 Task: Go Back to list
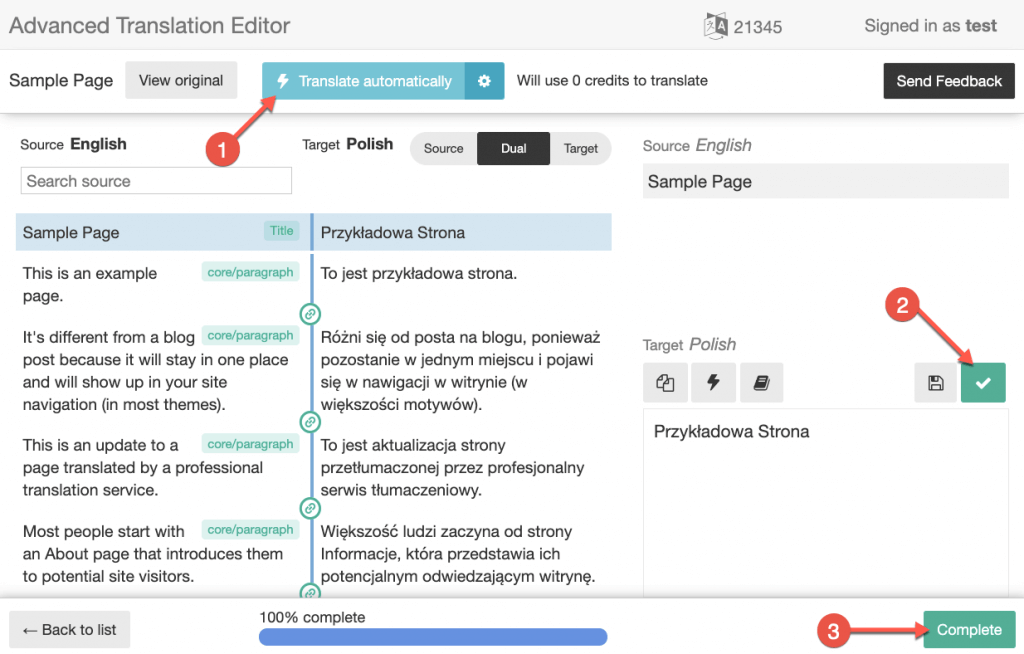point(68,629)
